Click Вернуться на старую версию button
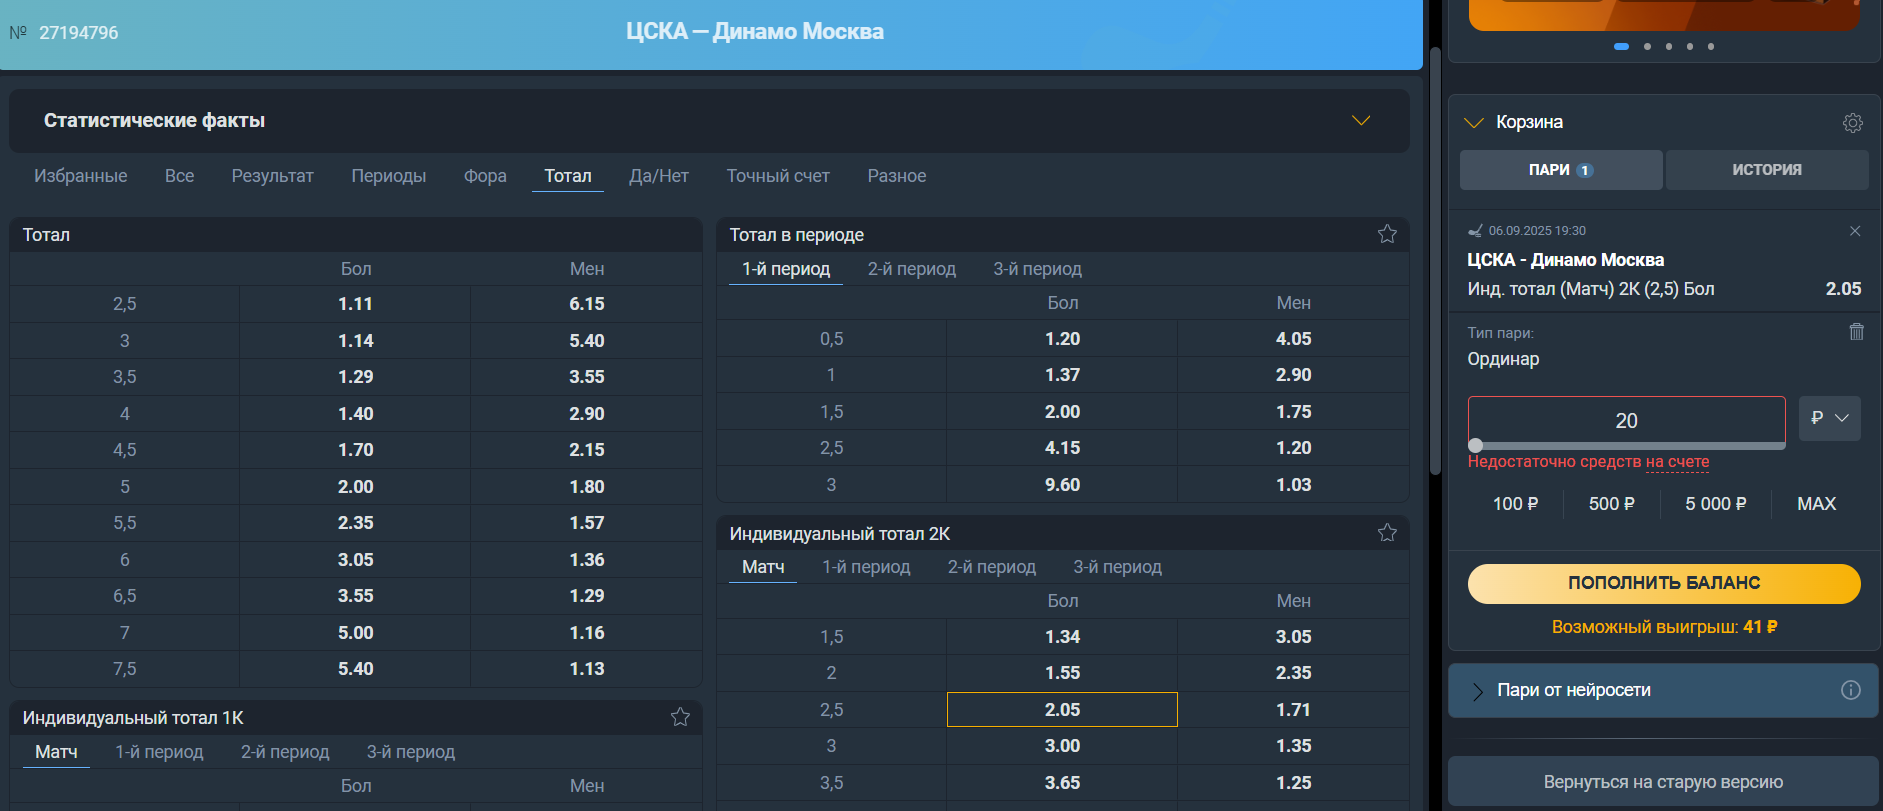Viewport: 1883px width, 811px height. pyautogui.click(x=1663, y=782)
